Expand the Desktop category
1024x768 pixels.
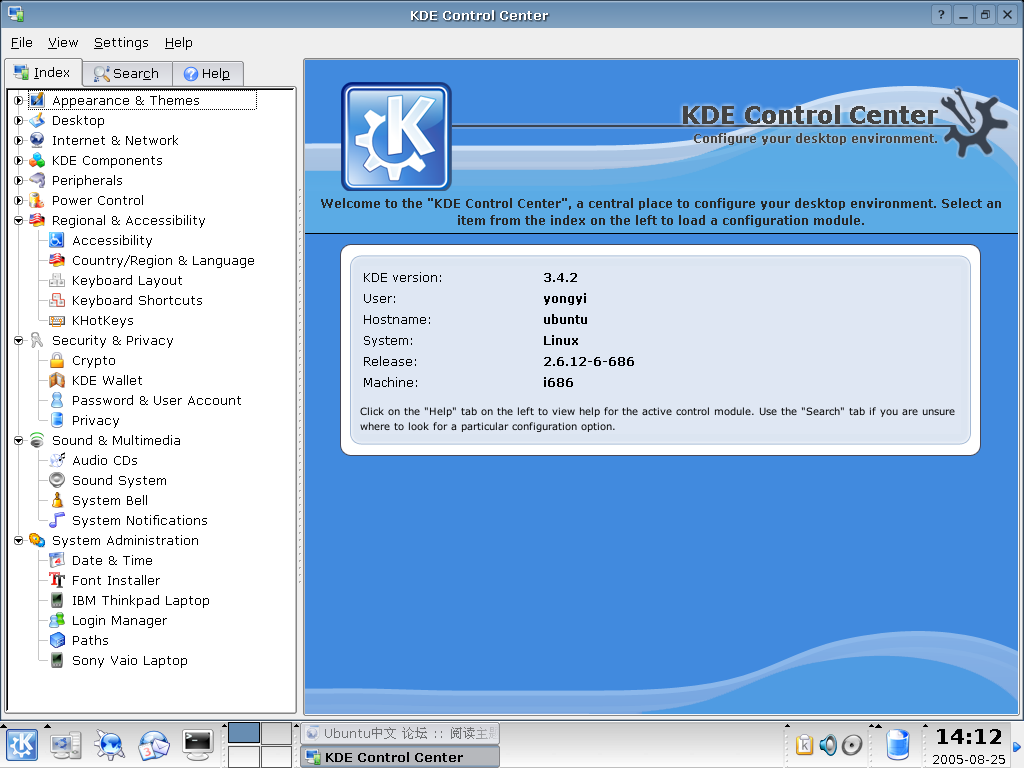[x=18, y=121]
